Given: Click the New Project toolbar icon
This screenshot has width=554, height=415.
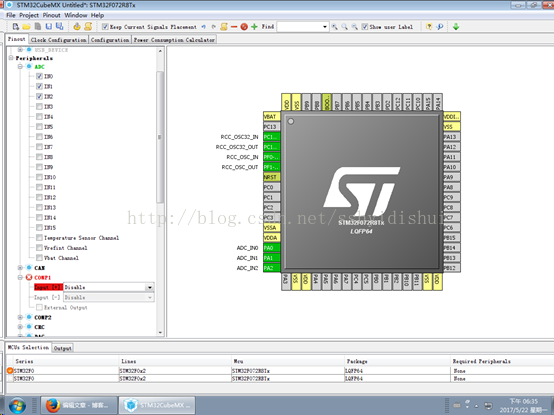Looking at the screenshot, I should point(16,26).
